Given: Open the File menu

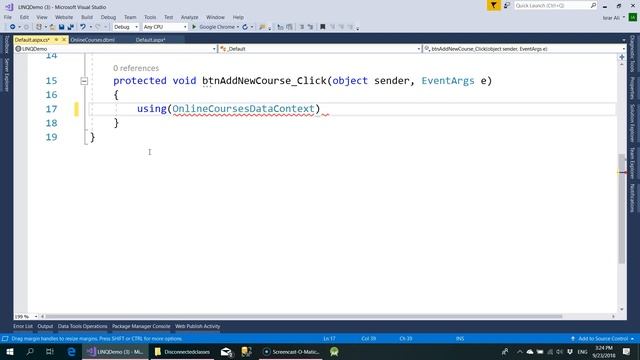Looking at the screenshot, I should click(x=8, y=17).
